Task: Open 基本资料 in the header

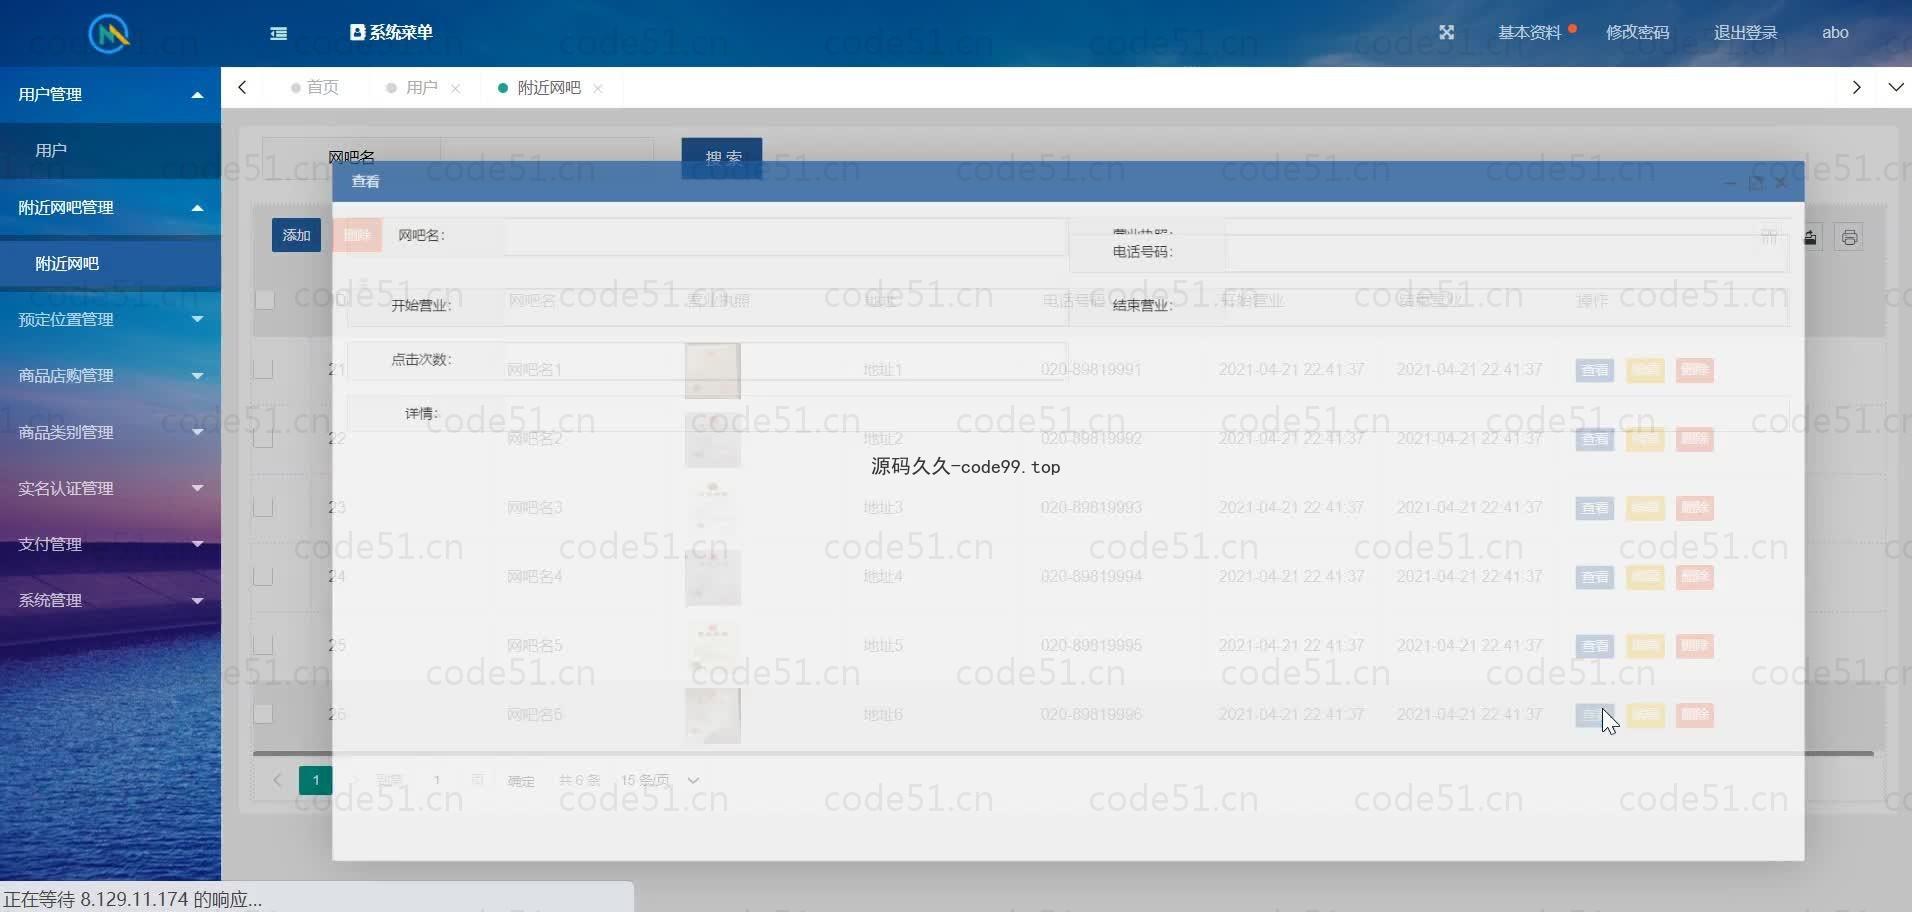Action: pos(1529,33)
